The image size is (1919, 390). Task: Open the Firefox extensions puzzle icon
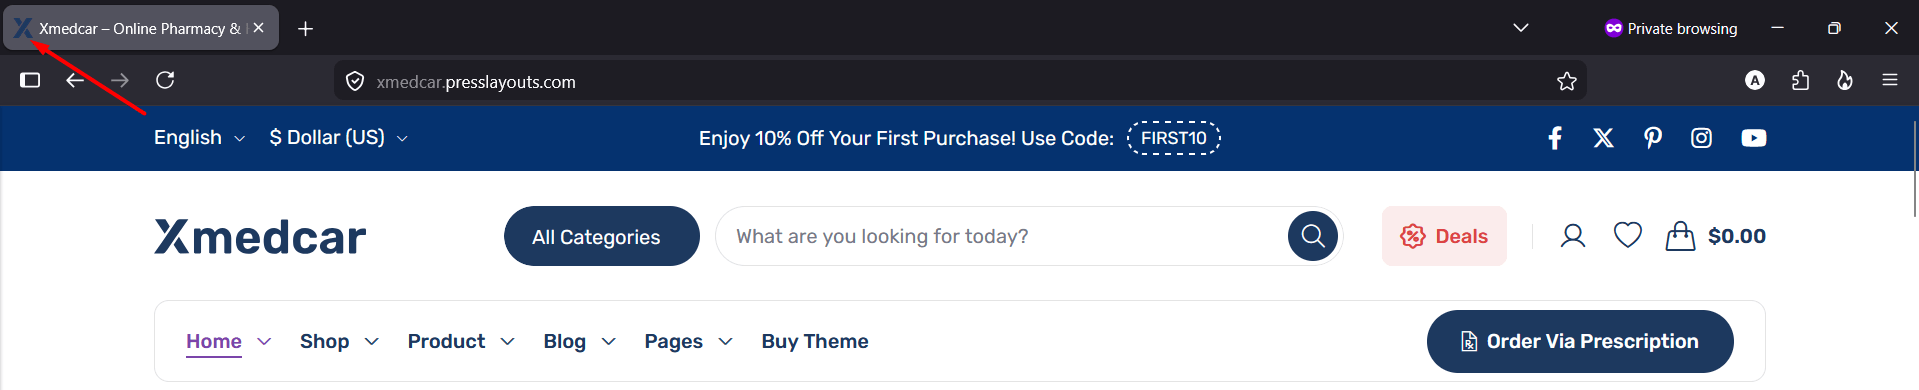pos(1800,80)
